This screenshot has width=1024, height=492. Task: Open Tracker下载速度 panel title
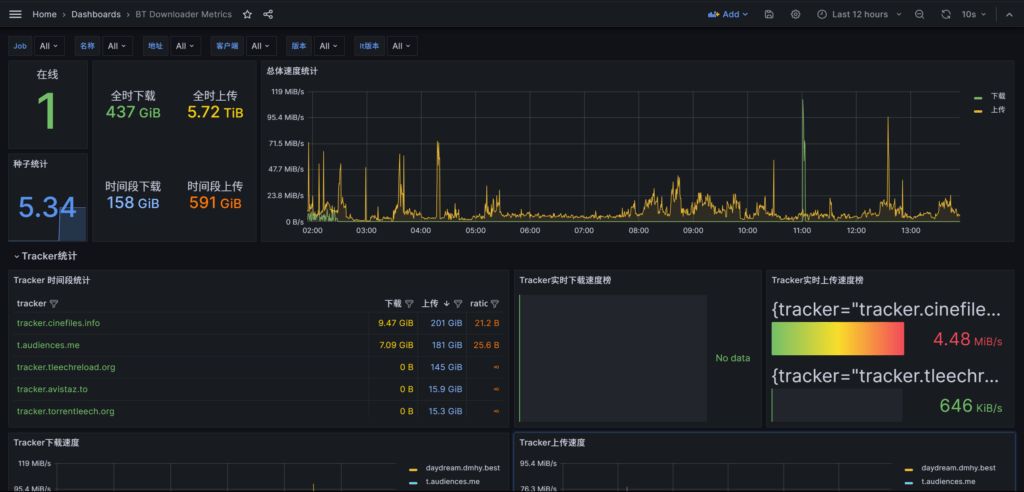tap(46, 443)
